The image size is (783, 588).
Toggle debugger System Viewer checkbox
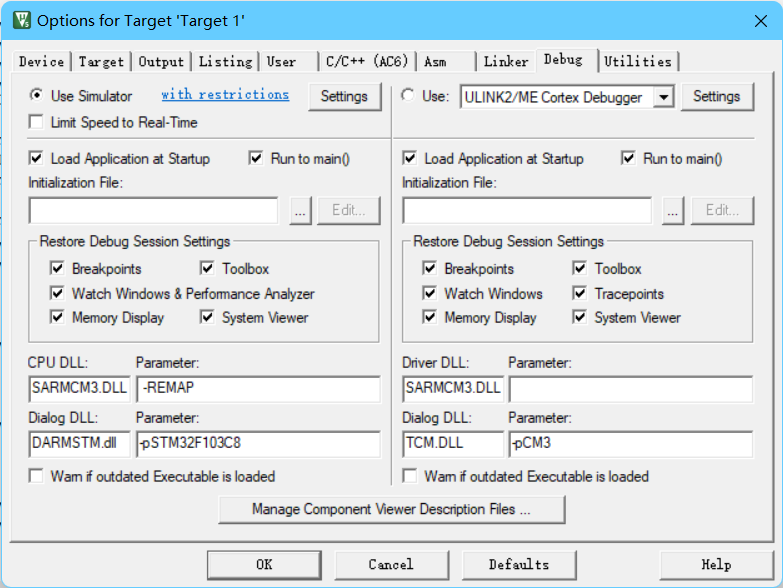579,317
